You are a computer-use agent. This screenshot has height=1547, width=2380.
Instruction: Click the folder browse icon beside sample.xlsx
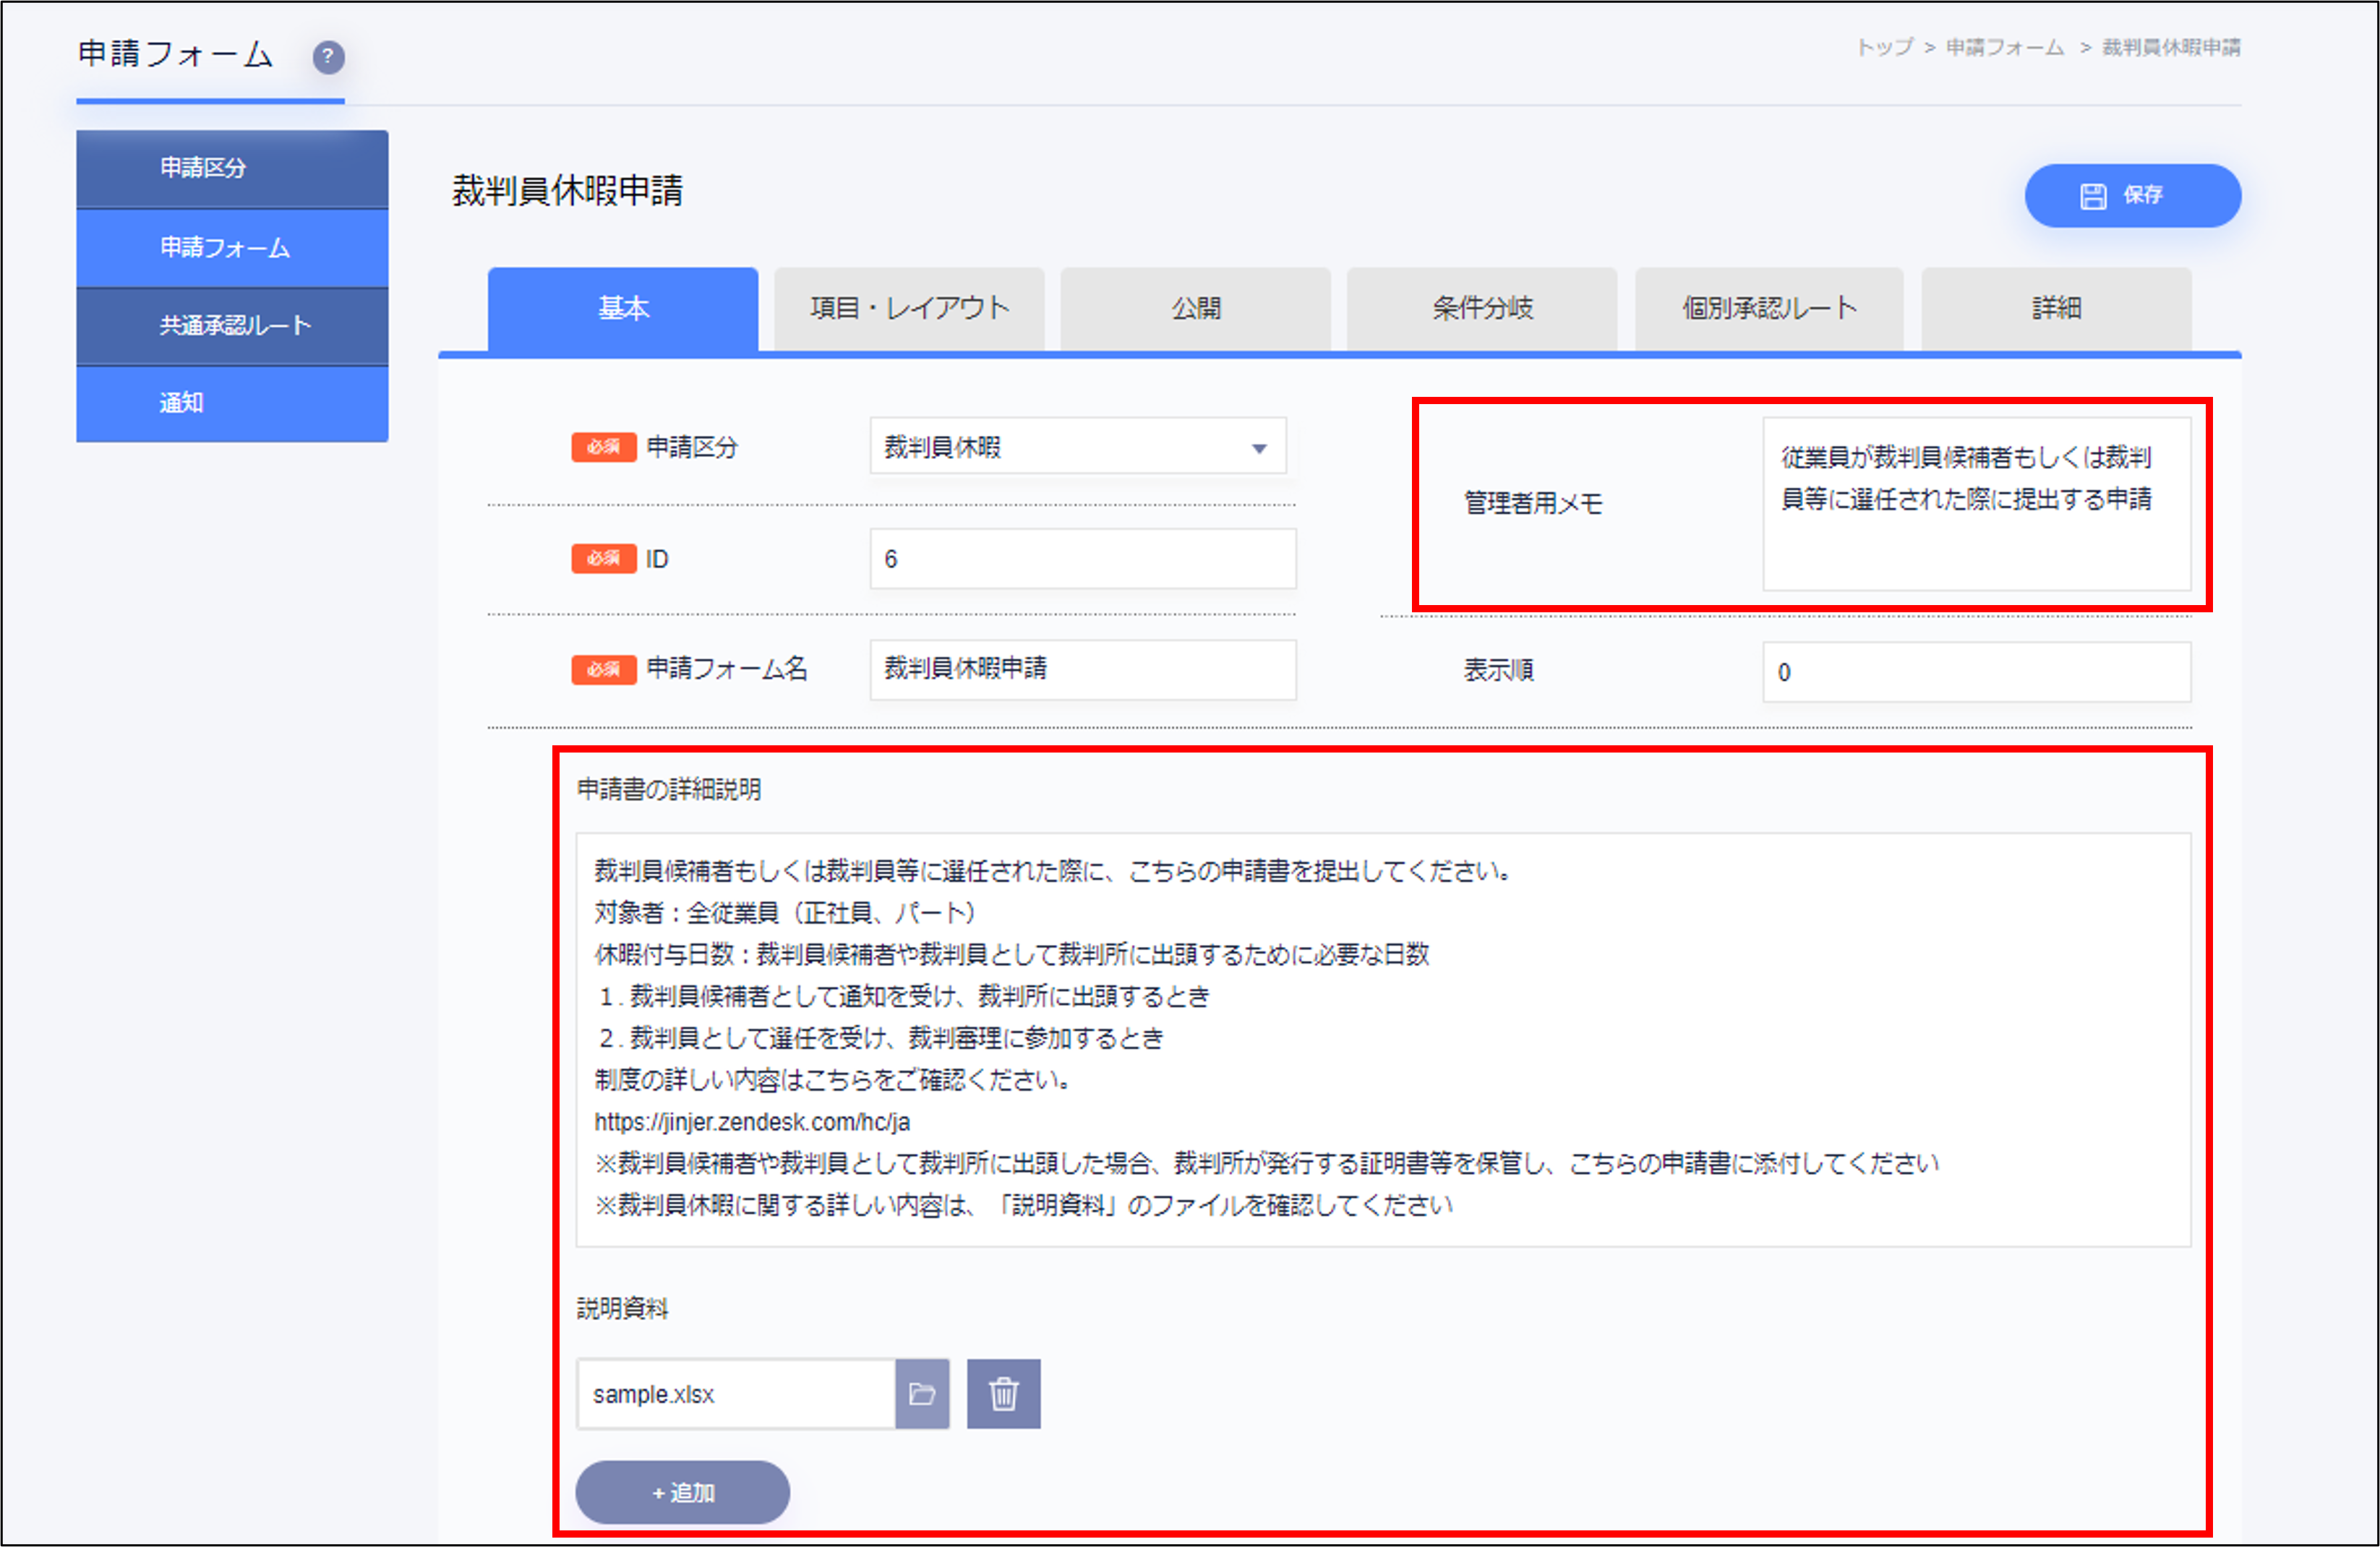922,1393
